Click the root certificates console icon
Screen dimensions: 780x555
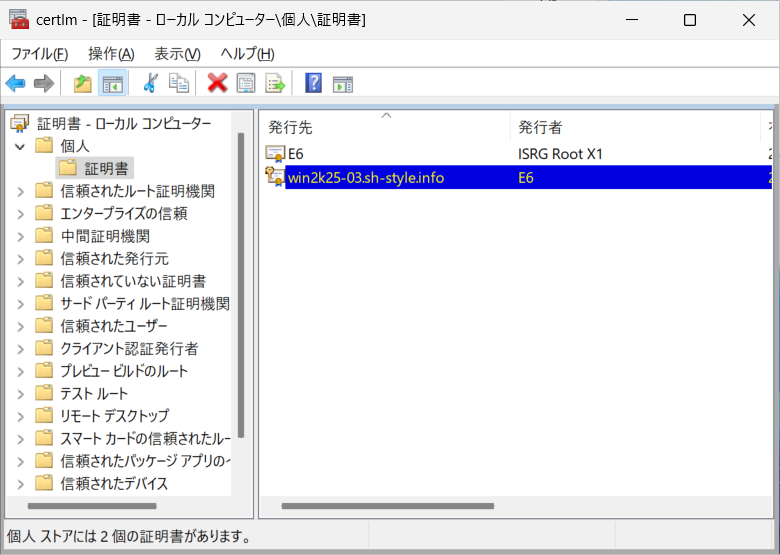click(x=20, y=123)
